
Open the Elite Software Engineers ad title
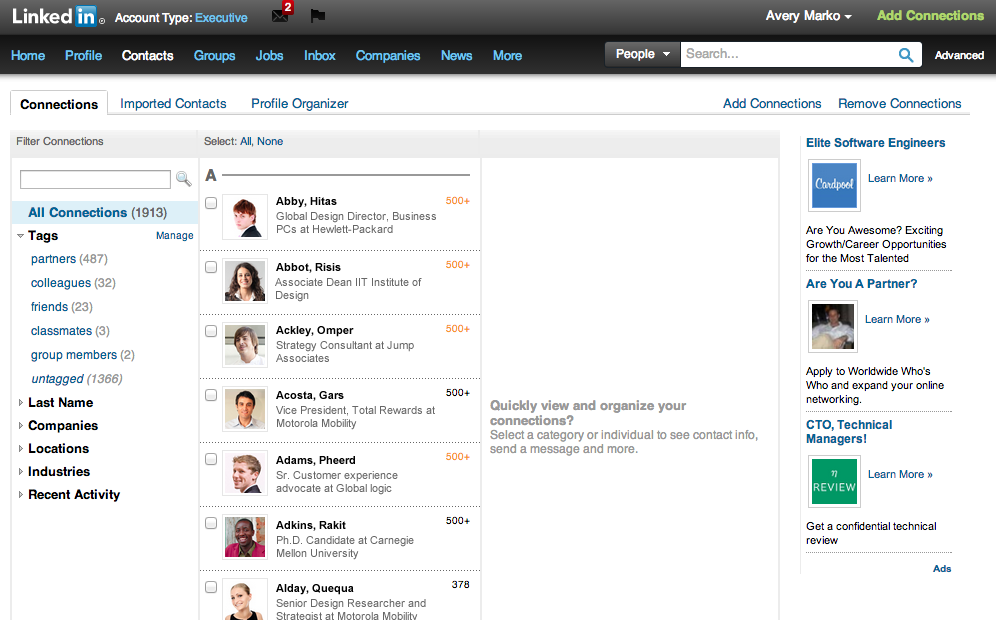click(875, 143)
